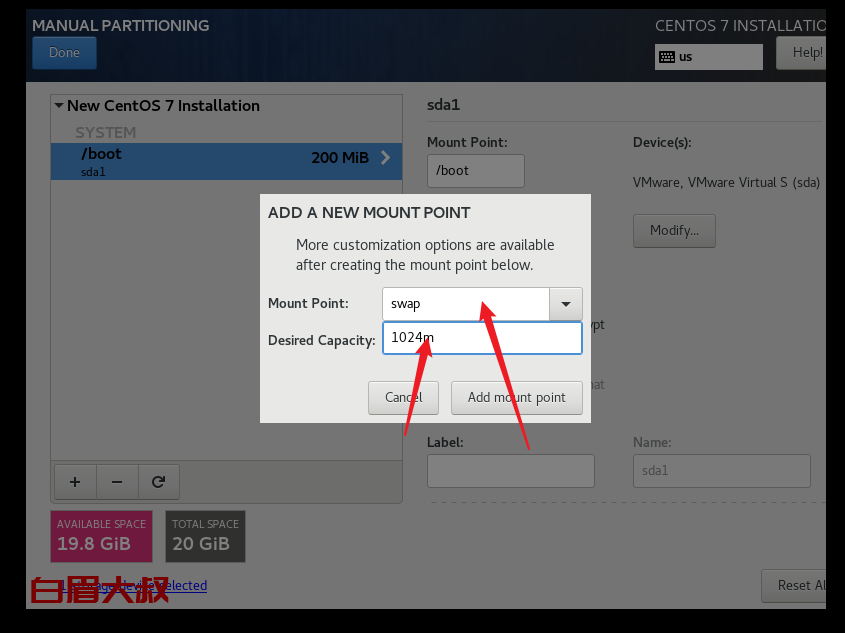Open the Mount Point dropdown arrow in dialog
This screenshot has height=633, width=845.
click(x=566, y=304)
